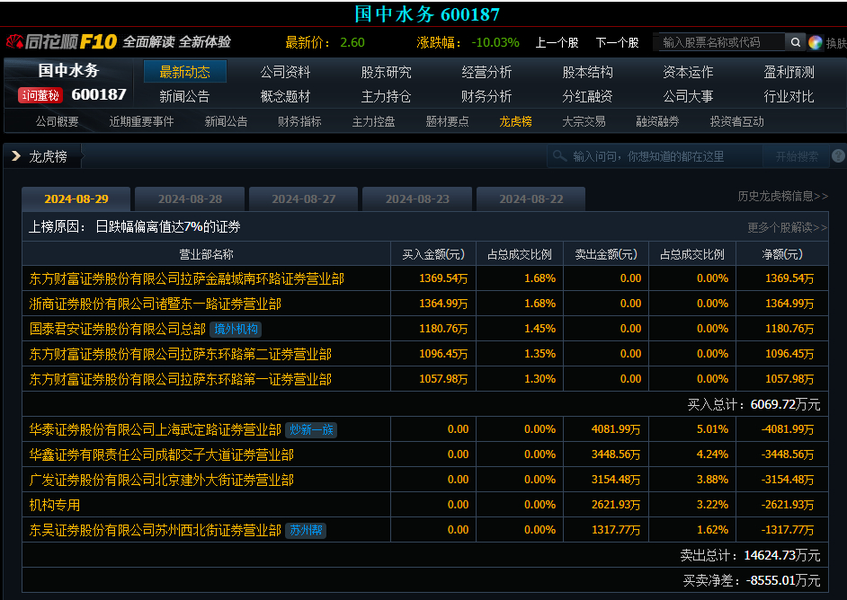Switch to the 2024-08-22 date tab
The height and width of the screenshot is (600, 847).
(x=531, y=199)
